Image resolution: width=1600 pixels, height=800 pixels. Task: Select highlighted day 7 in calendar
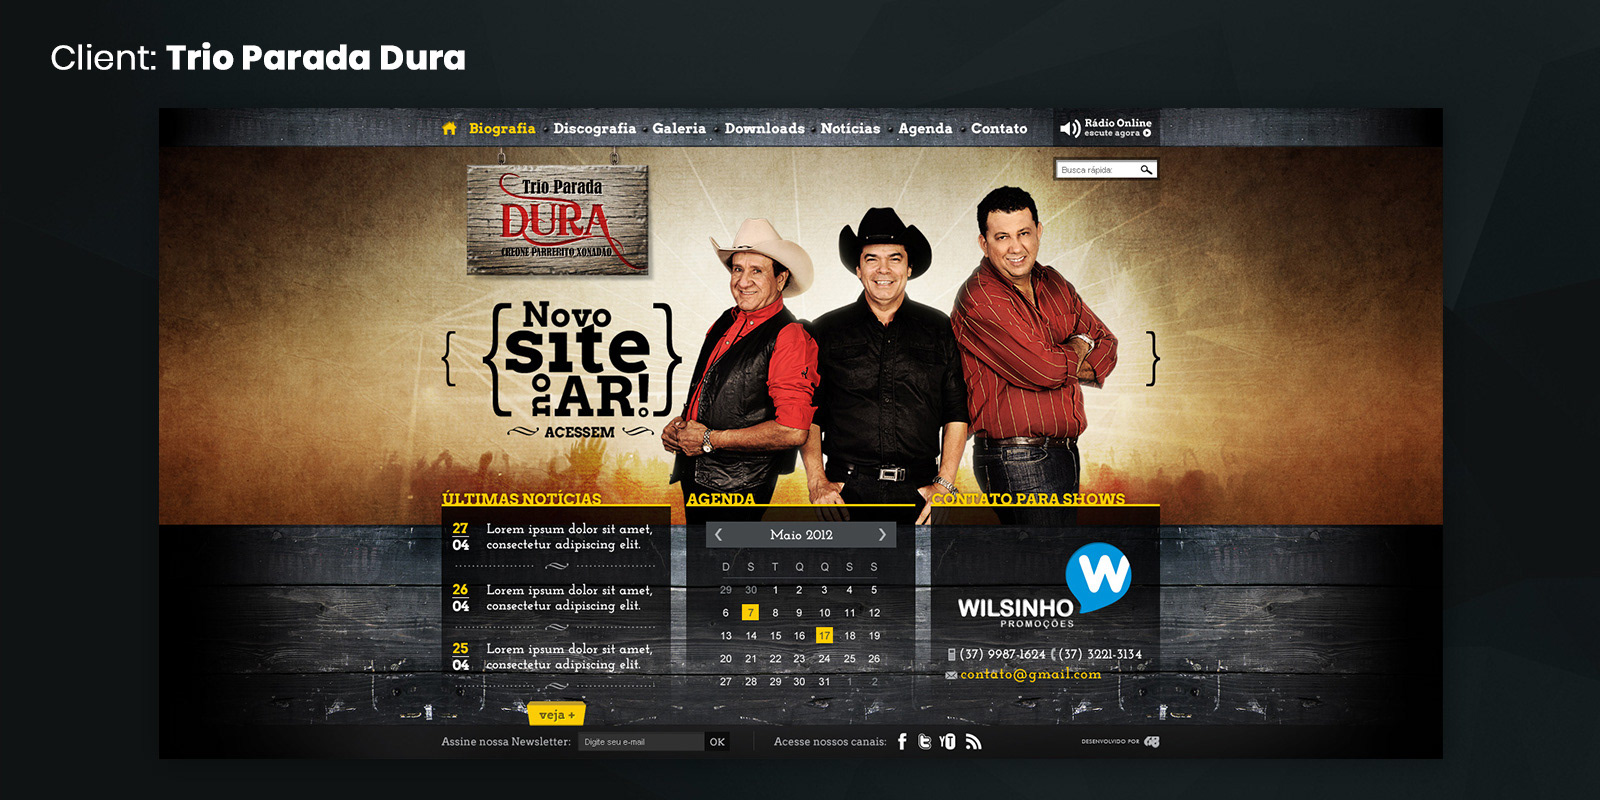(x=750, y=612)
